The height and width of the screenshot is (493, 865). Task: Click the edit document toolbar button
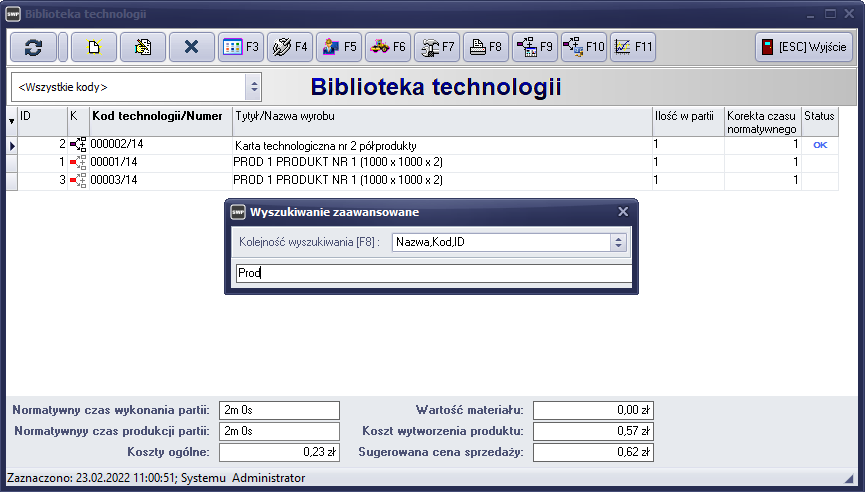[142, 47]
